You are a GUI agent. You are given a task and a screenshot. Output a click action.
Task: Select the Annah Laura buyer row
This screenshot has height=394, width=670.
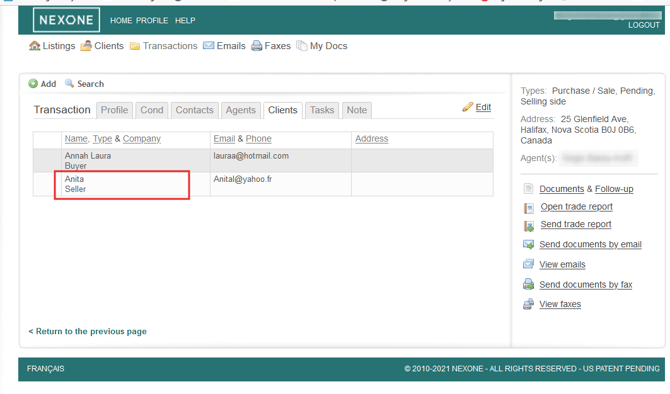pyautogui.click(x=263, y=161)
